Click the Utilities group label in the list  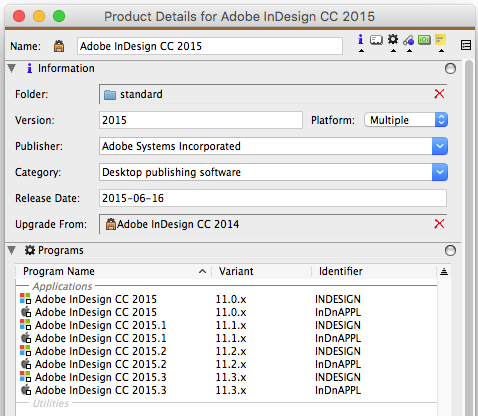tap(51, 403)
